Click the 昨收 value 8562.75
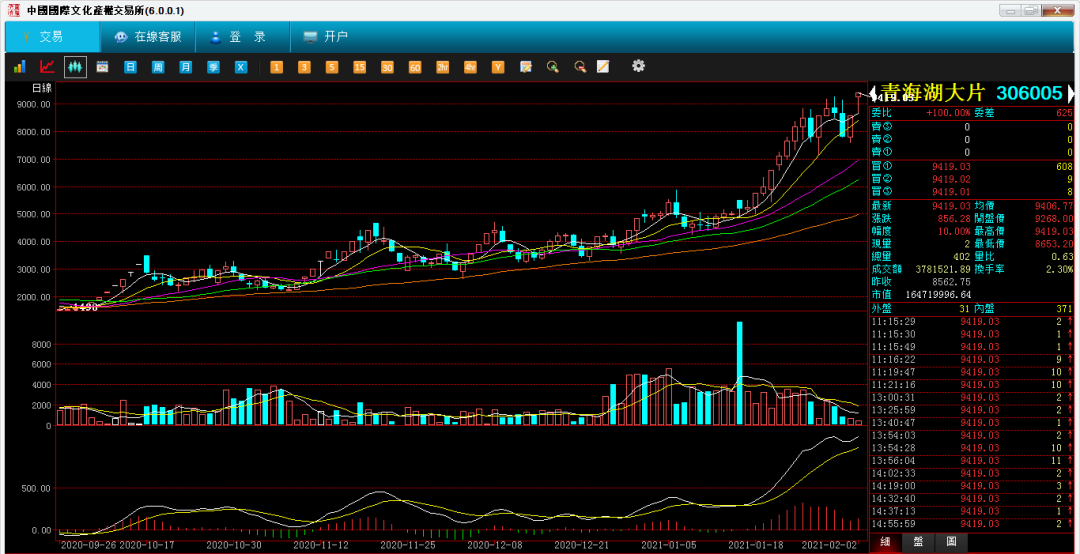Screen dimensions: 1080x554 (951, 282)
